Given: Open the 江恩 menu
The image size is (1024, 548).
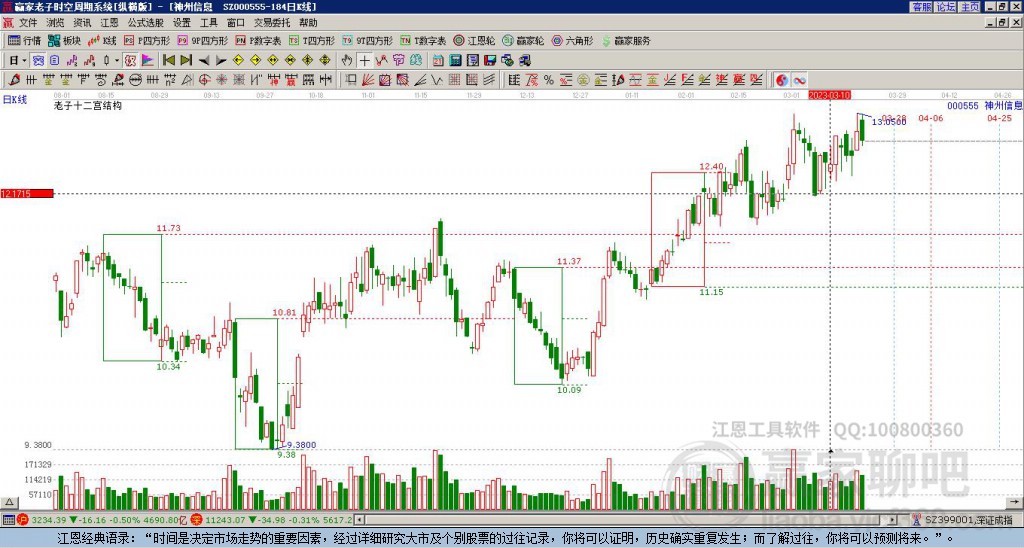Looking at the screenshot, I should tap(110, 23).
